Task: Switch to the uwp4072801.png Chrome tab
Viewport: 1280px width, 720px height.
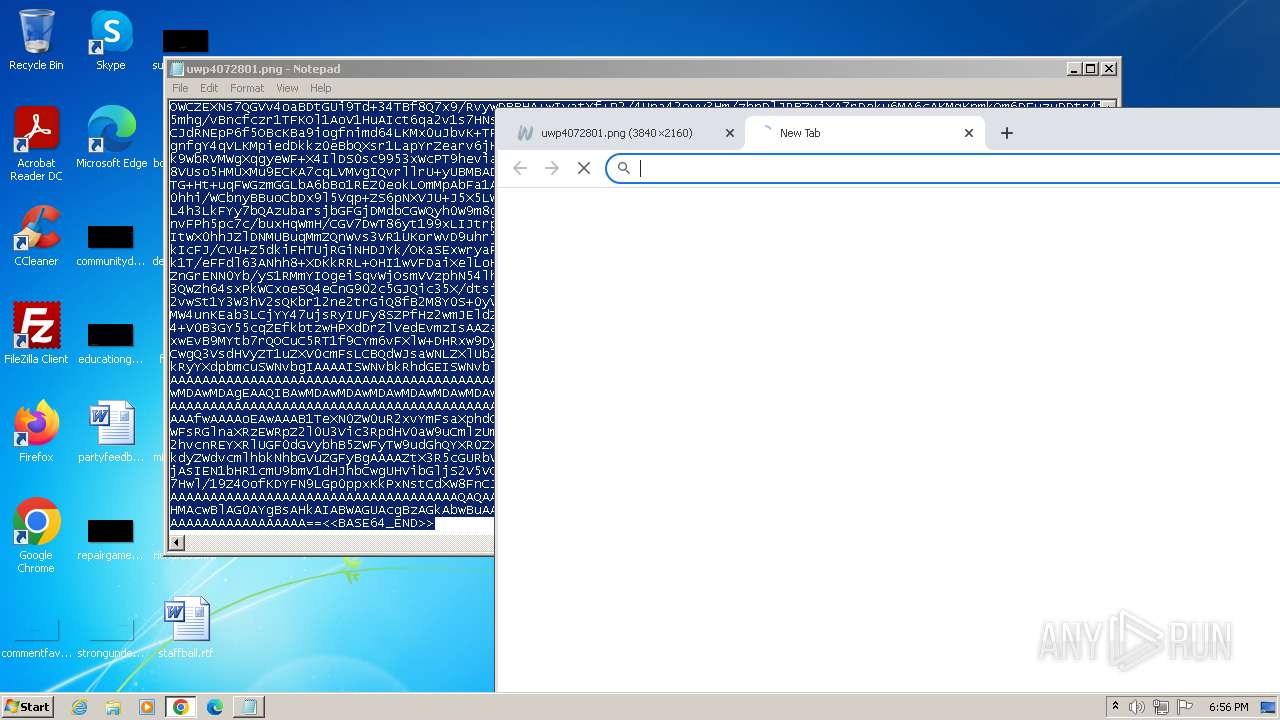Action: coord(616,133)
